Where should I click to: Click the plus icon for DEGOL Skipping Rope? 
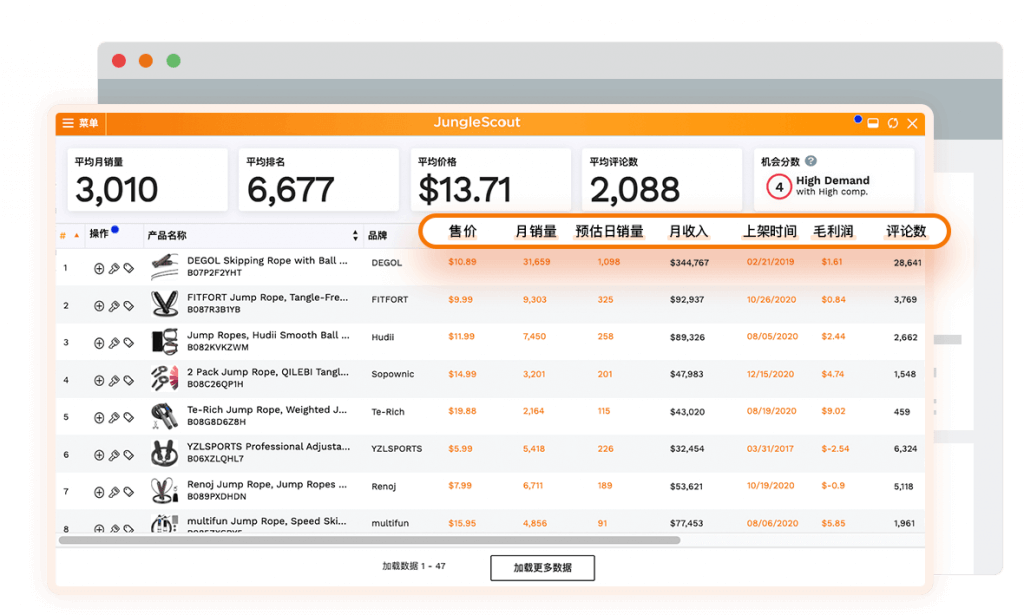click(99, 268)
